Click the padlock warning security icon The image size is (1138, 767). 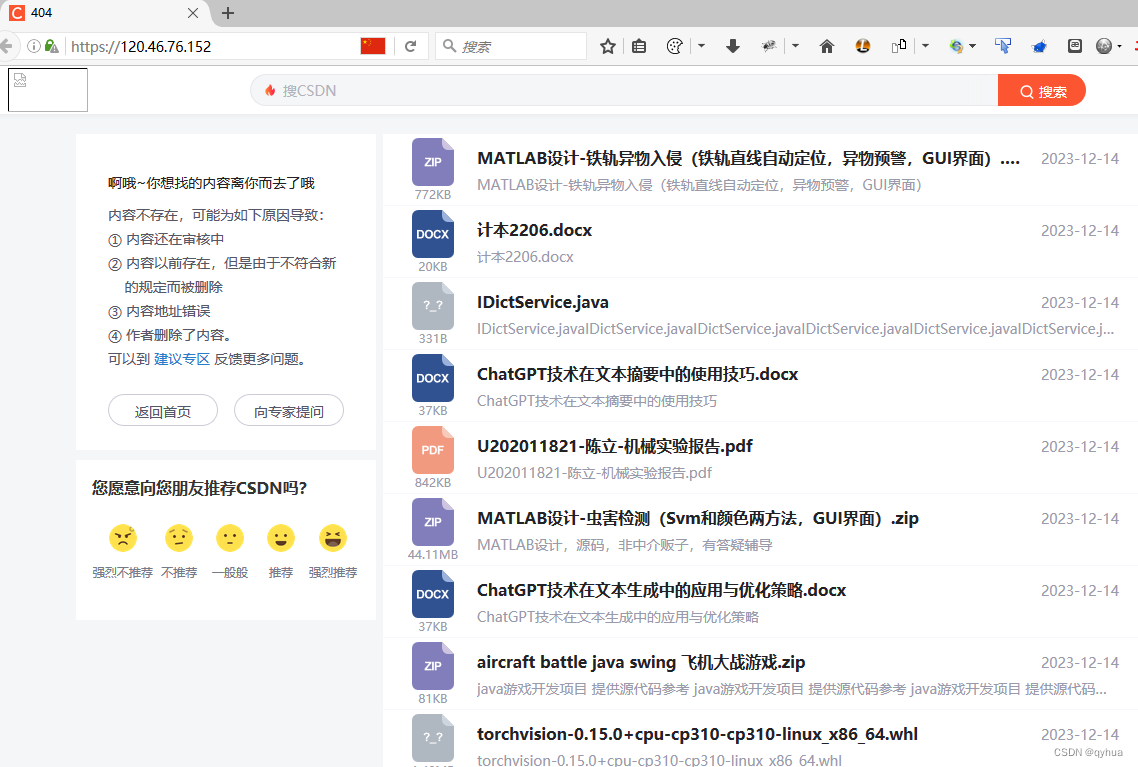tap(51, 46)
